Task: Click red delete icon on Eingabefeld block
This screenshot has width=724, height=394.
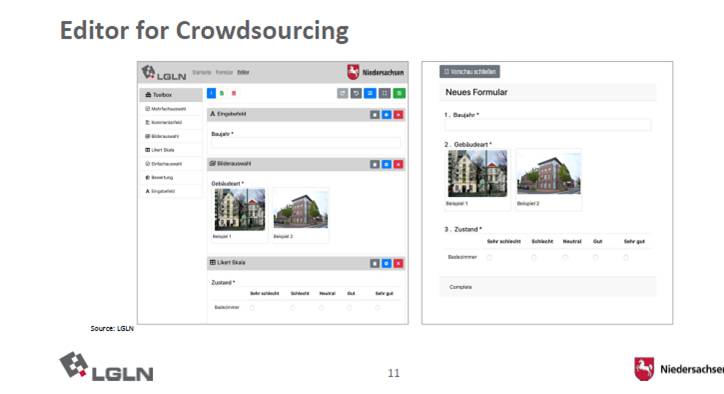Action: (x=398, y=115)
